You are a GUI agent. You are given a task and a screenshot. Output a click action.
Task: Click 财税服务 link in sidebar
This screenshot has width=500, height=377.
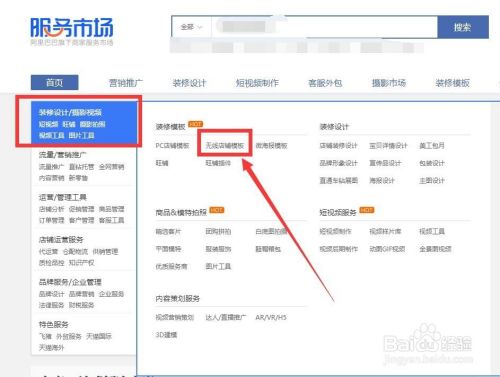pyautogui.click(x=81, y=305)
